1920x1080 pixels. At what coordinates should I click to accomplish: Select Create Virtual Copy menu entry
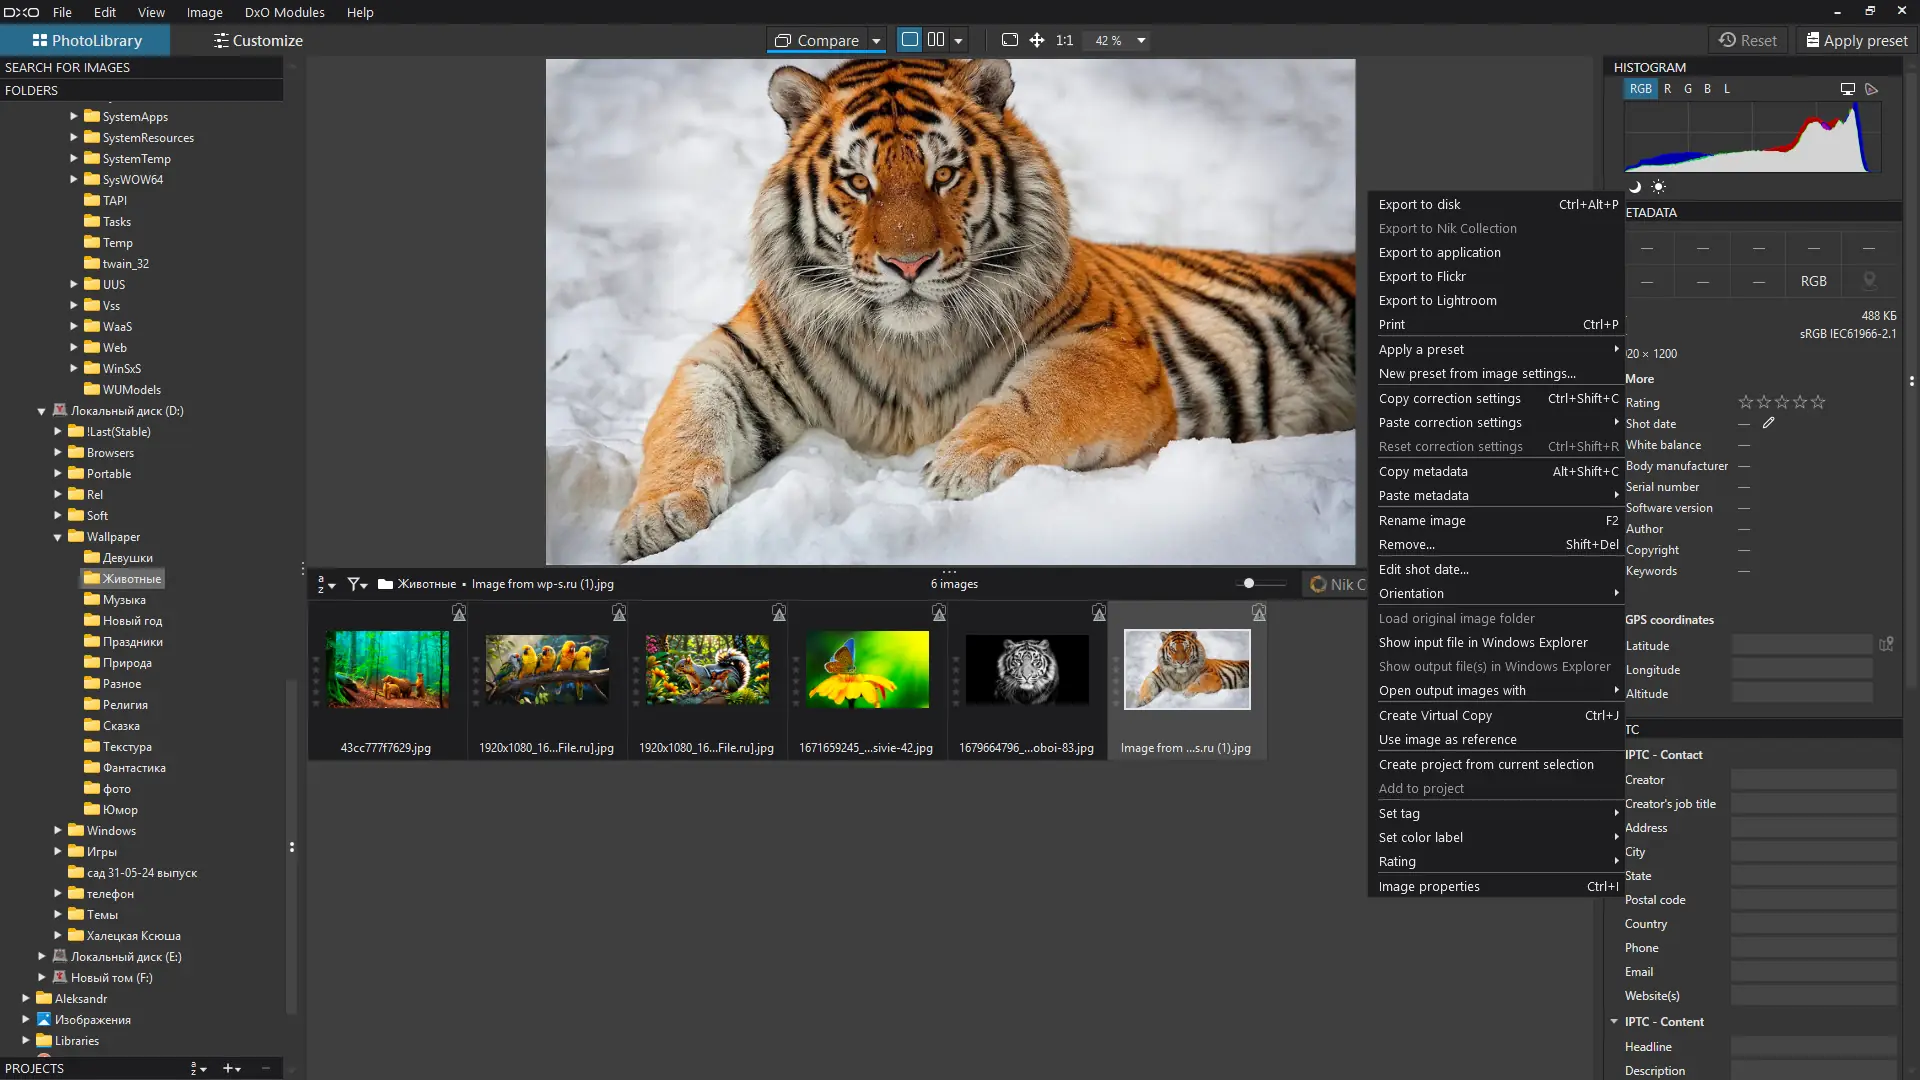pyautogui.click(x=1435, y=715)
